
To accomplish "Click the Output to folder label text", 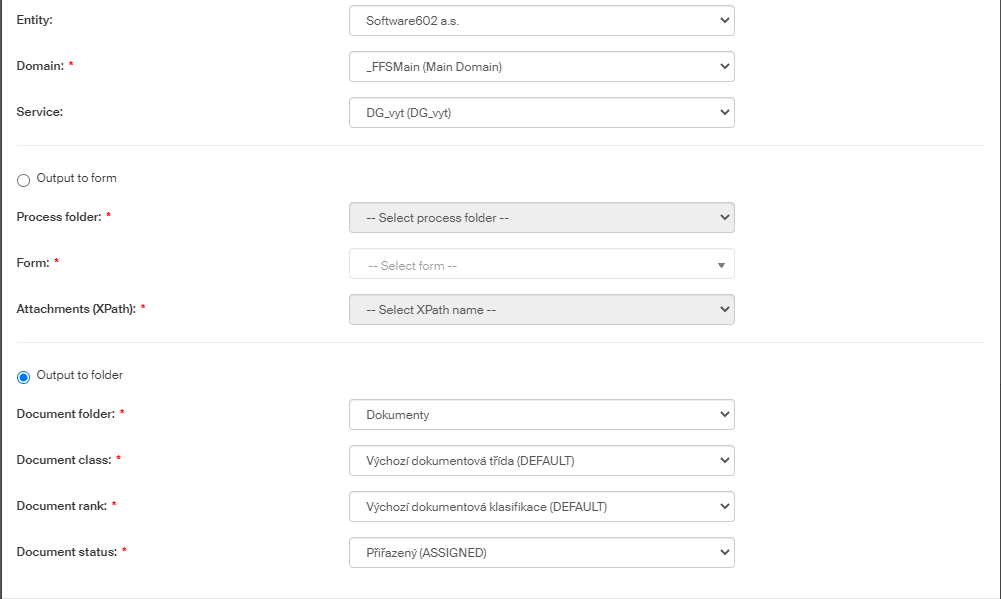I will pyautogui.click(x=80, y=376).
